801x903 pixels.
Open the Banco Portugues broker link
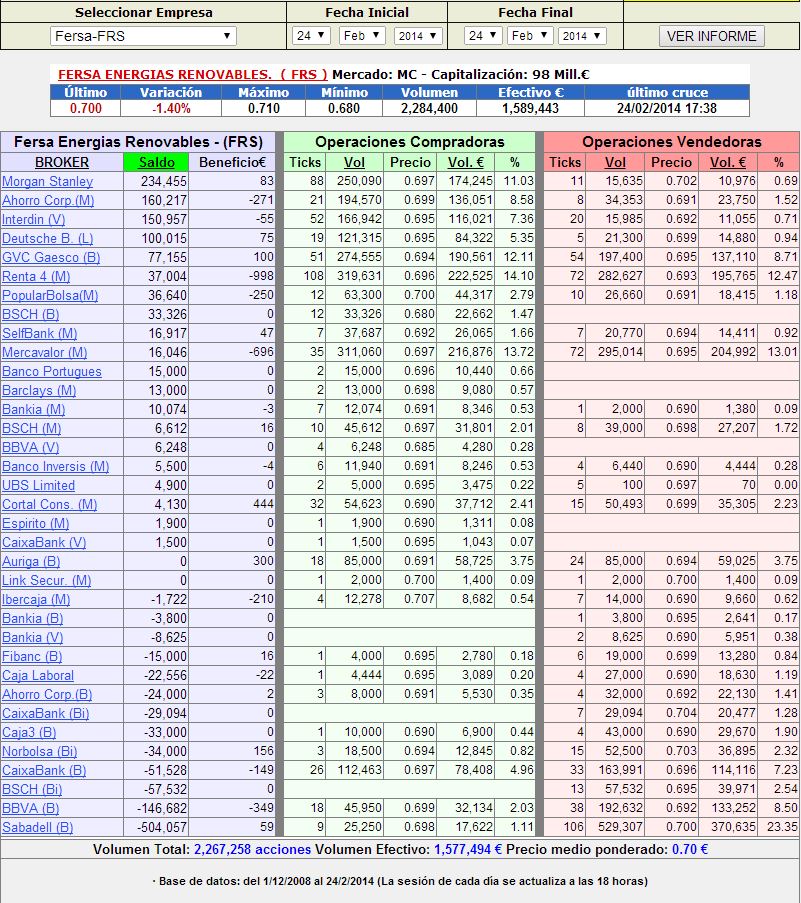point(51,371)
